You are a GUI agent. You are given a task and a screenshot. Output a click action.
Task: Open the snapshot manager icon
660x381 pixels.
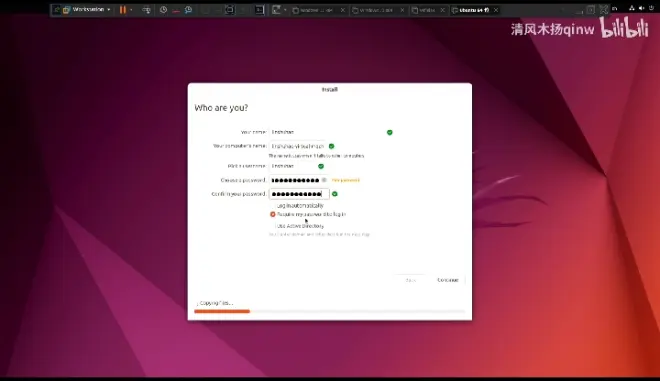pyautogui.click(x=188, y=10)
